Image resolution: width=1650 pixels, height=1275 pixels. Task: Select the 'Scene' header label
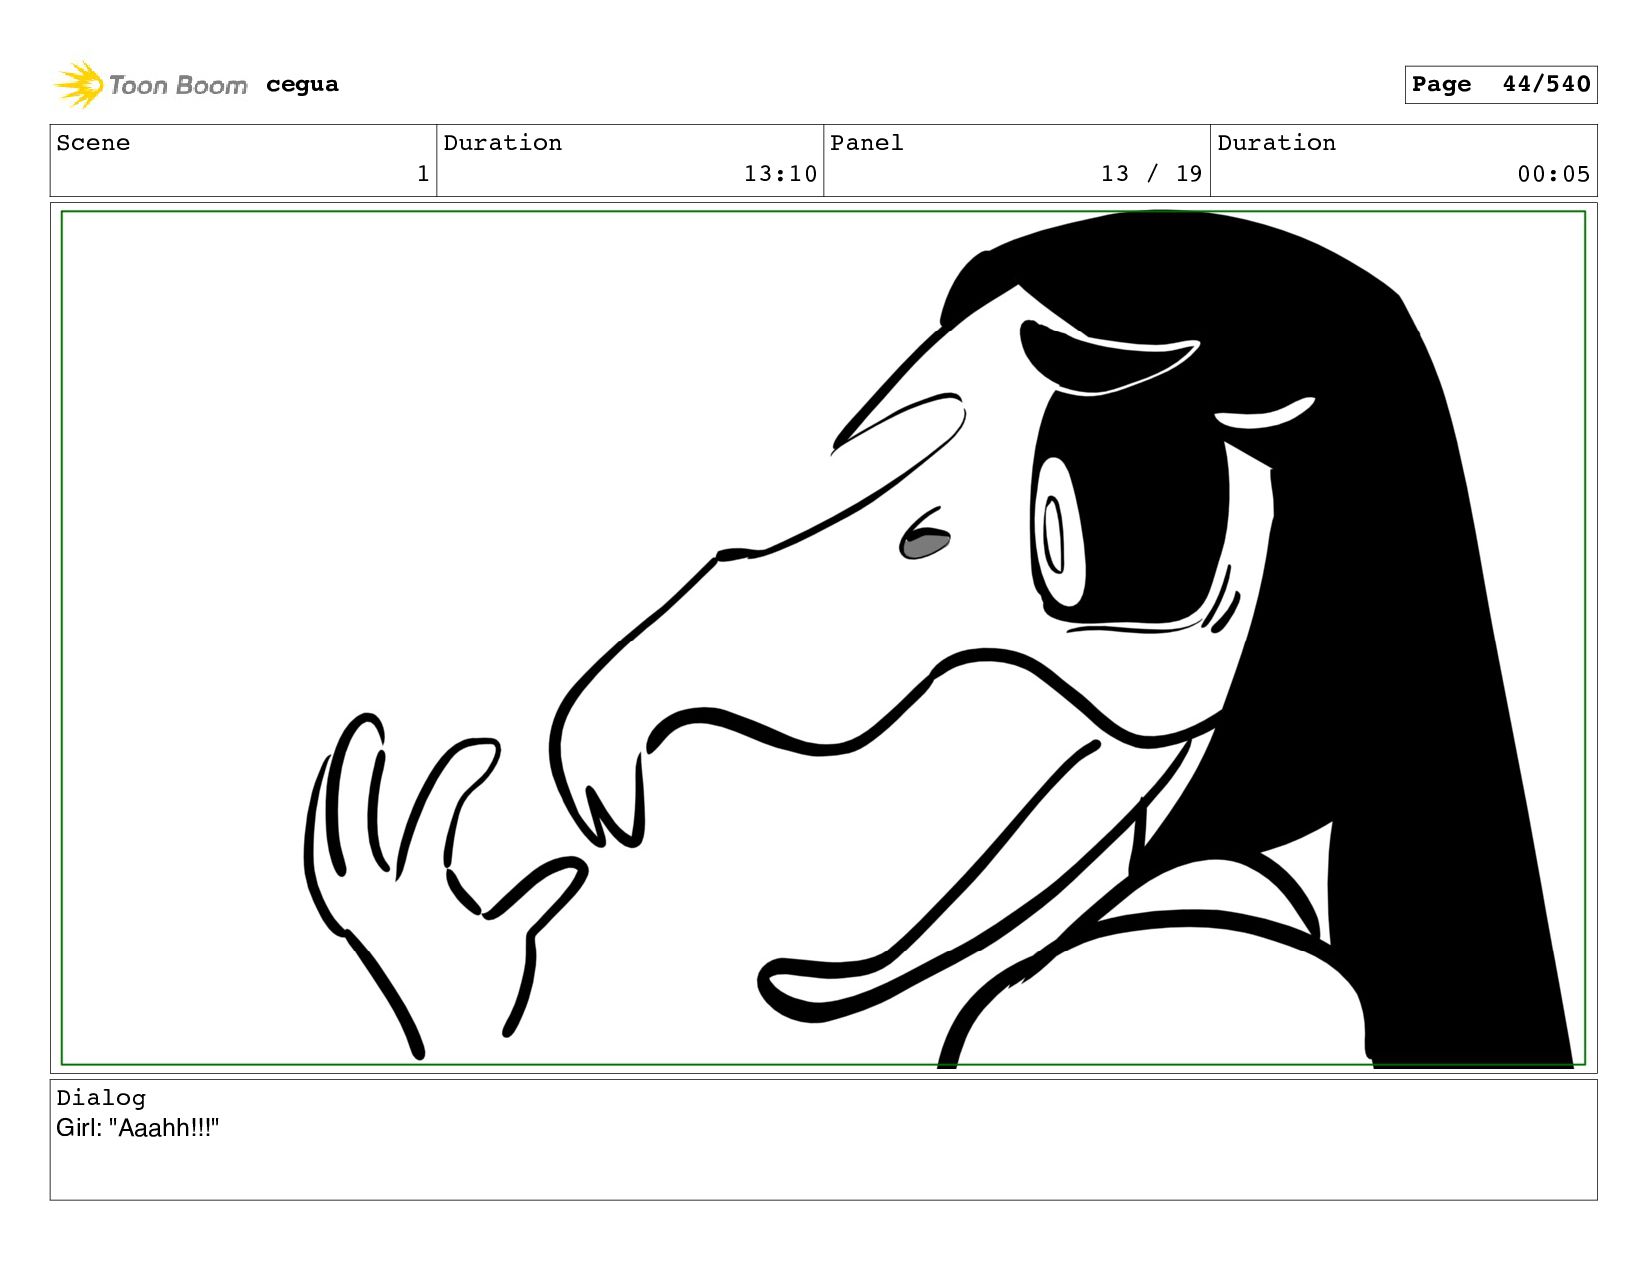pos(93,143)
